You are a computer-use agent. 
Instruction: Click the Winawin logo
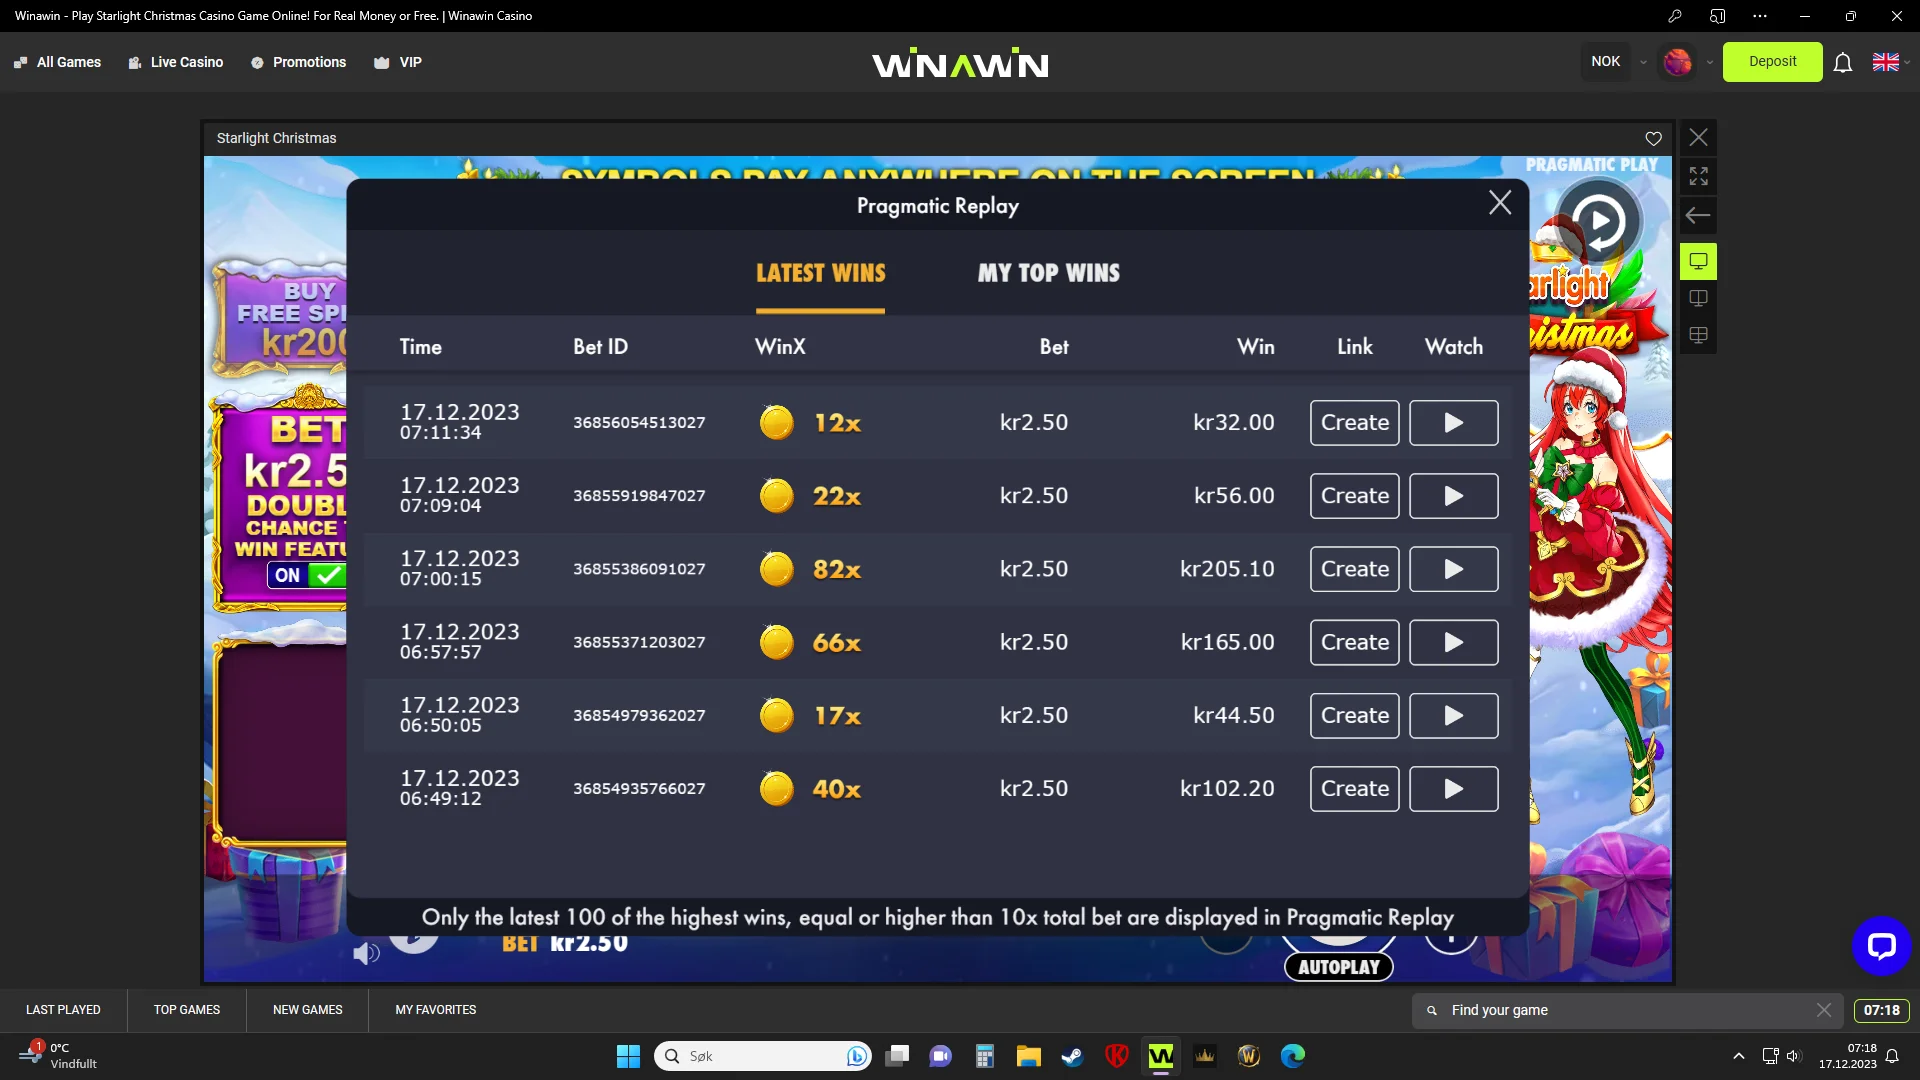click(960, 63)
